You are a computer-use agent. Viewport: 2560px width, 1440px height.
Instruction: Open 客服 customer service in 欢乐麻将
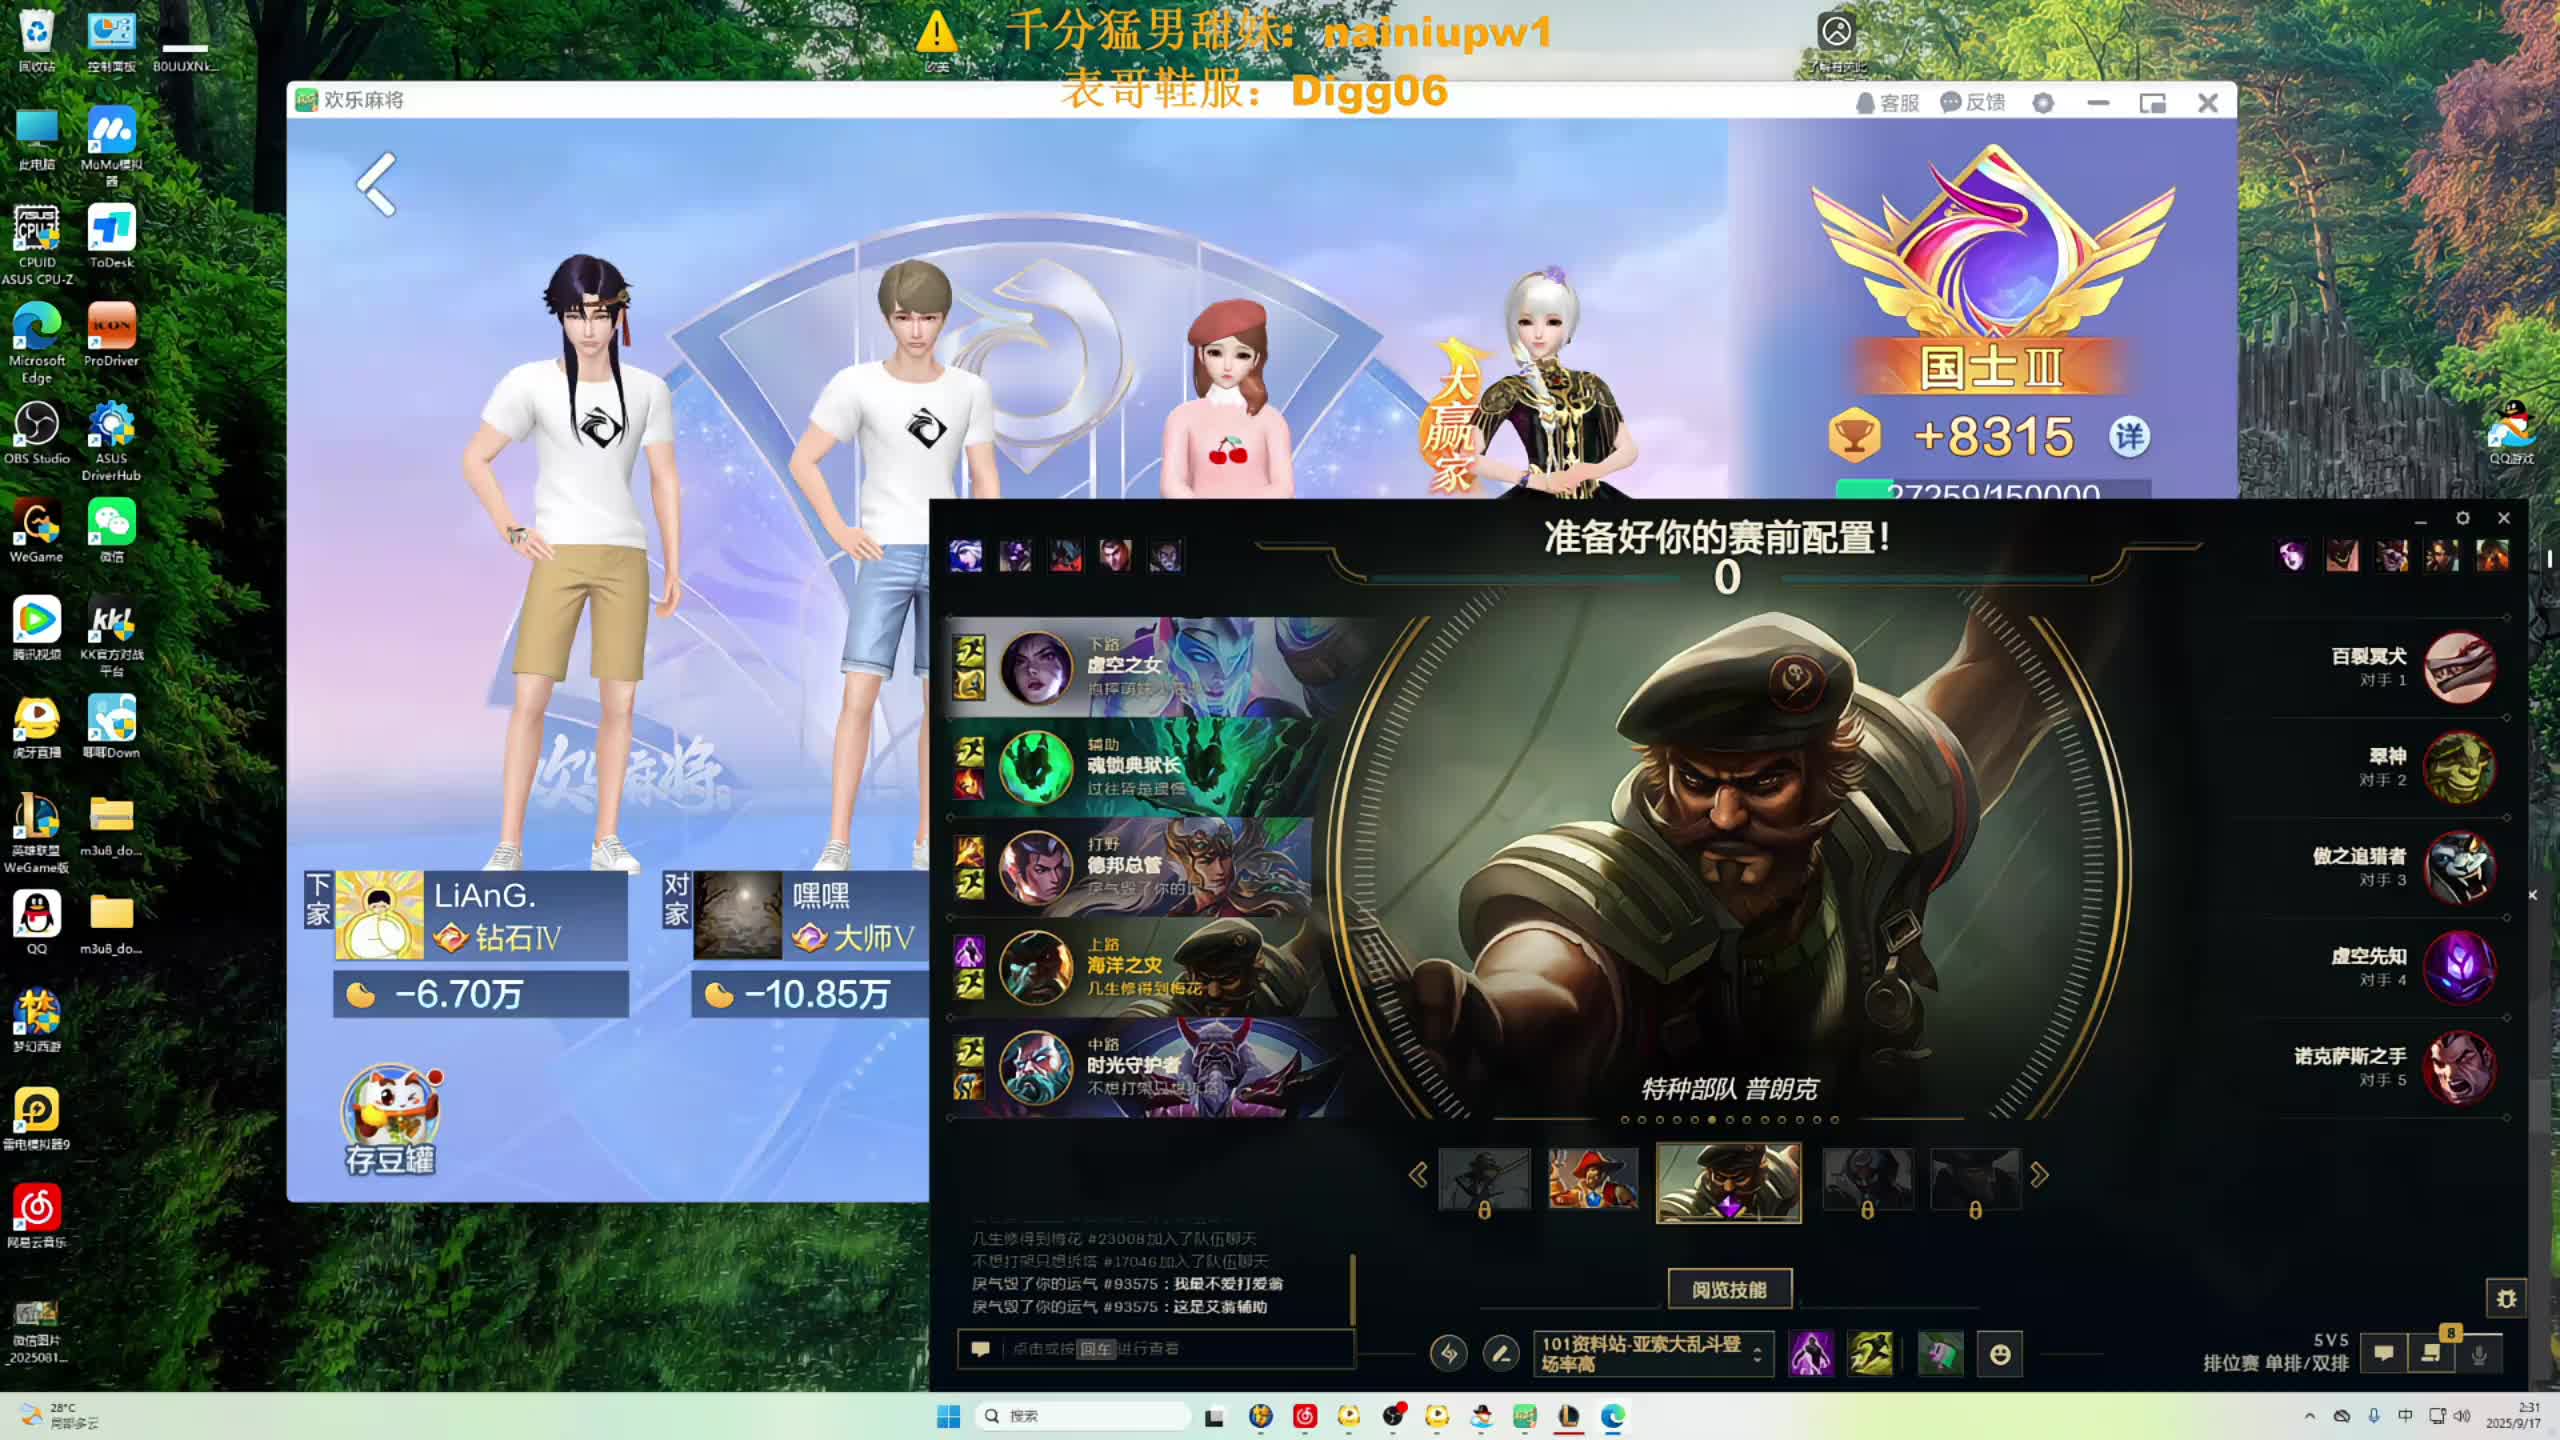[1887, 103]
